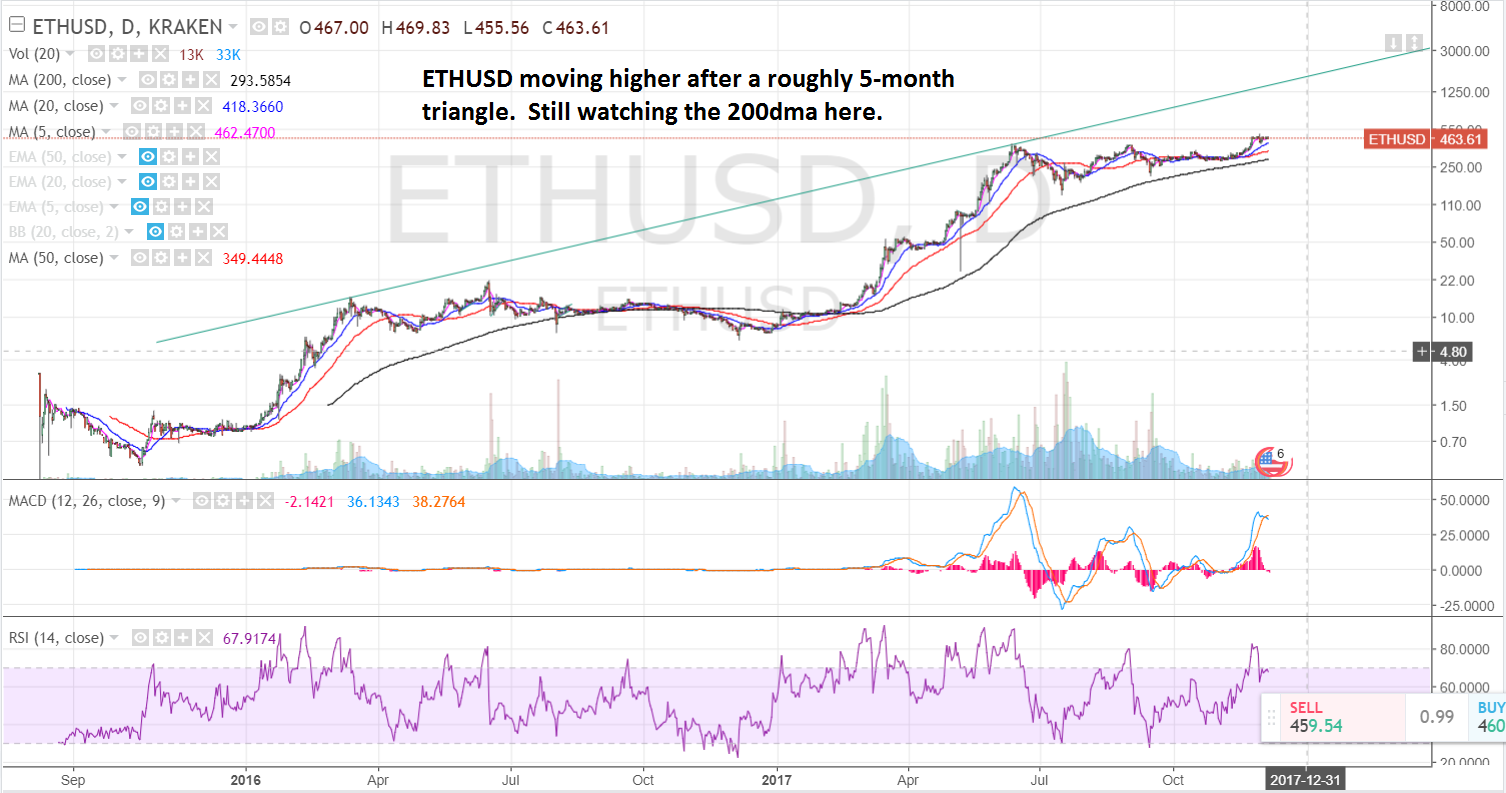The height and width of the screenshot is (793, 1506).
Task: Remove the EMA (5, close) indicator
Action: (203, 207)
